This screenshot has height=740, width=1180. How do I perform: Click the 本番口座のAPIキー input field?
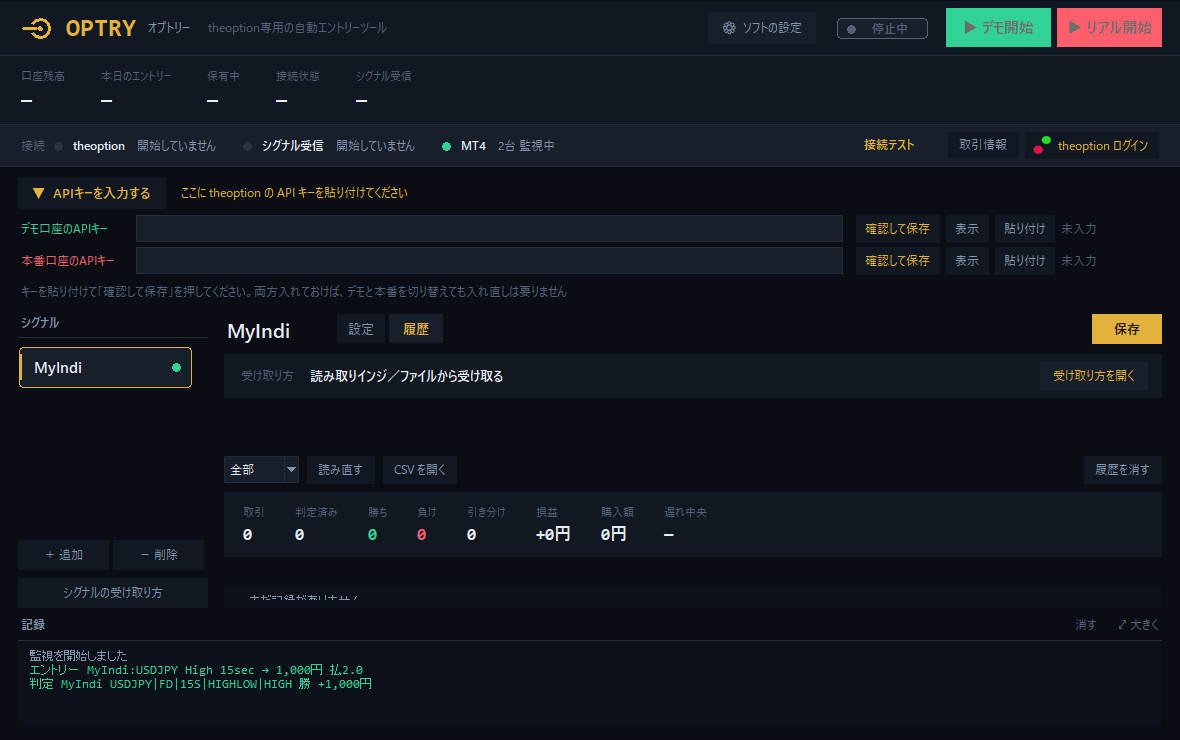tap(489, 260)
